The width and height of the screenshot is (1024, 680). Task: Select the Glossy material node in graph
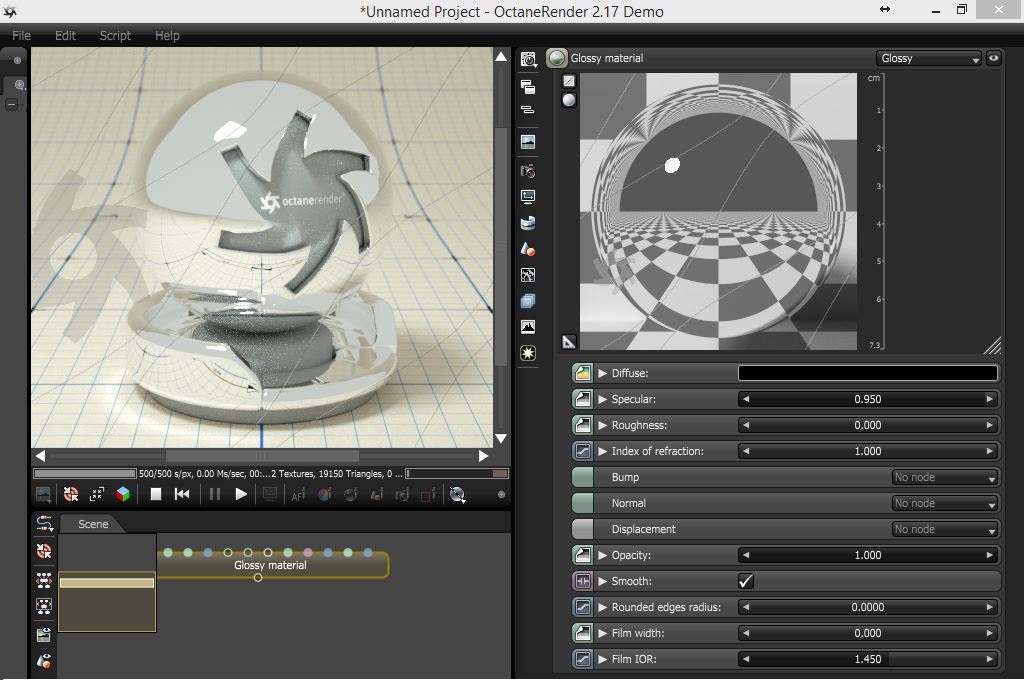272,565
